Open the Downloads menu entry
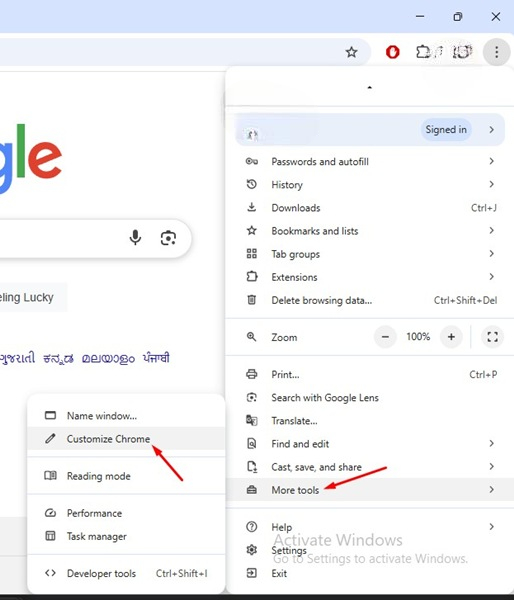 (x=370, y=207)
